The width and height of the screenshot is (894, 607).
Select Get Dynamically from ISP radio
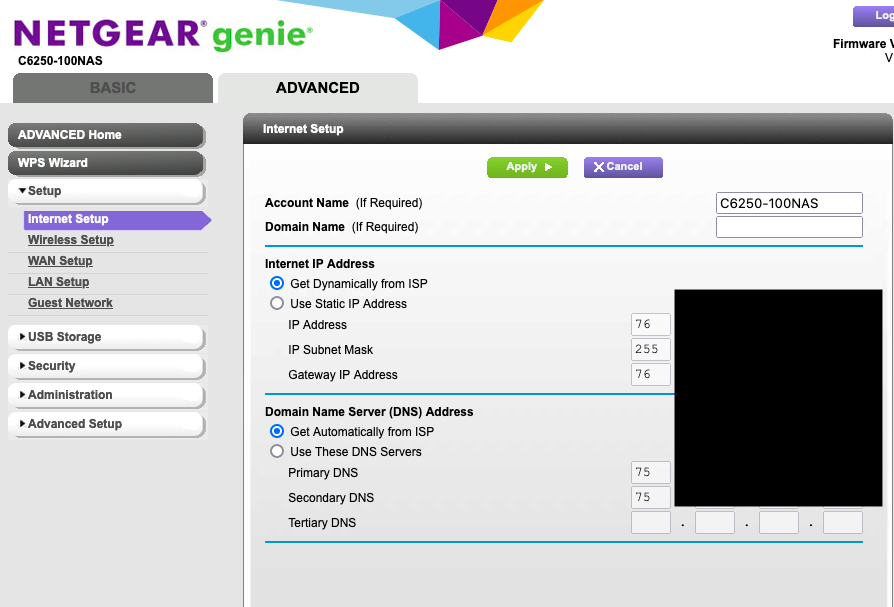click(x=277, y=283)
